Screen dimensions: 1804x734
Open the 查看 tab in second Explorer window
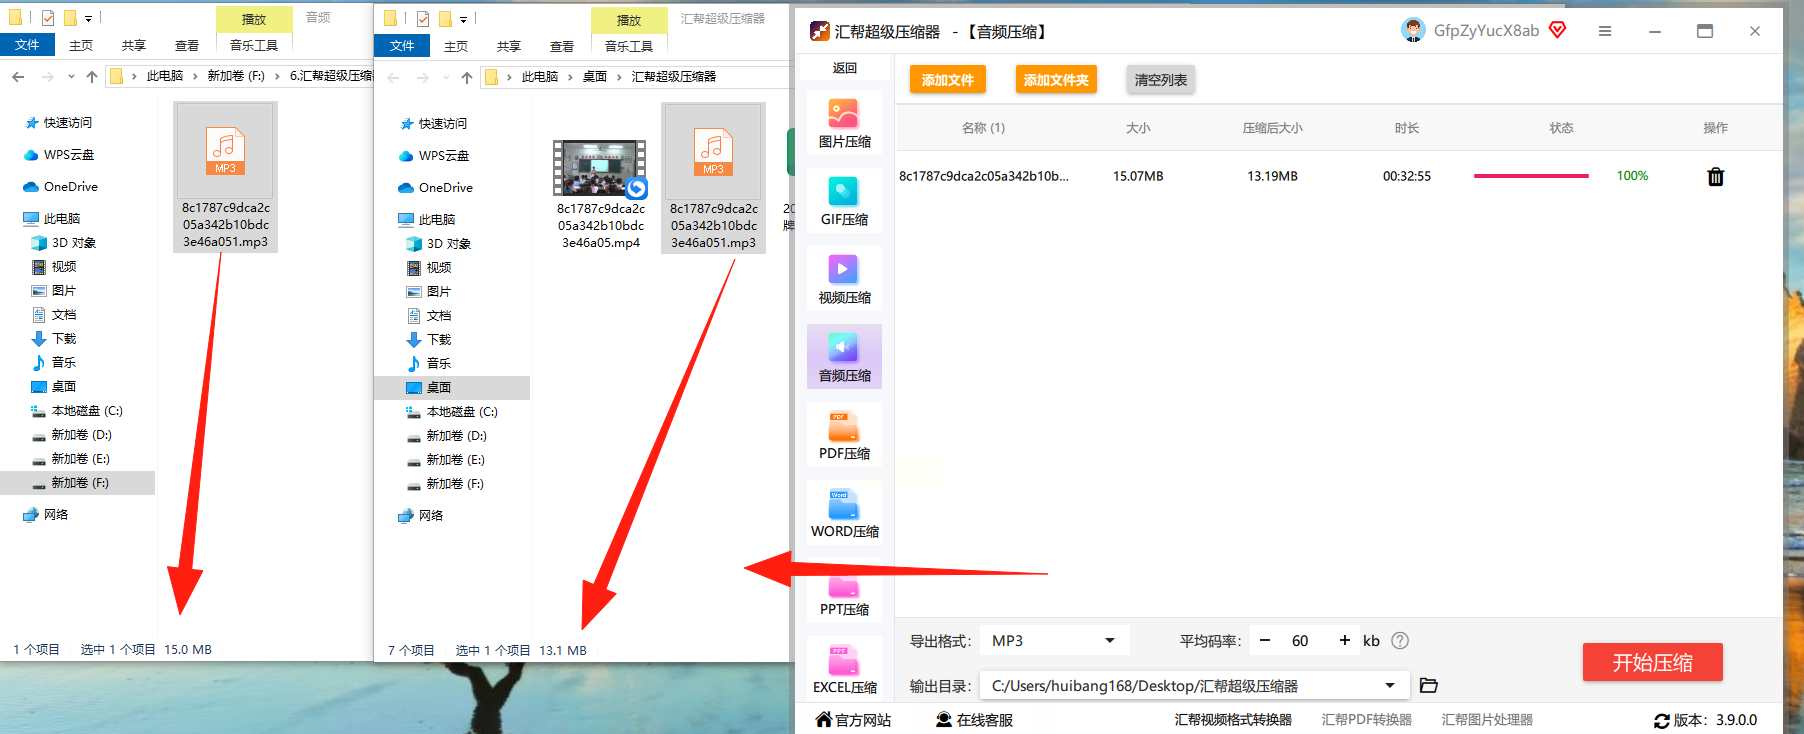click(x=562, y=46)
